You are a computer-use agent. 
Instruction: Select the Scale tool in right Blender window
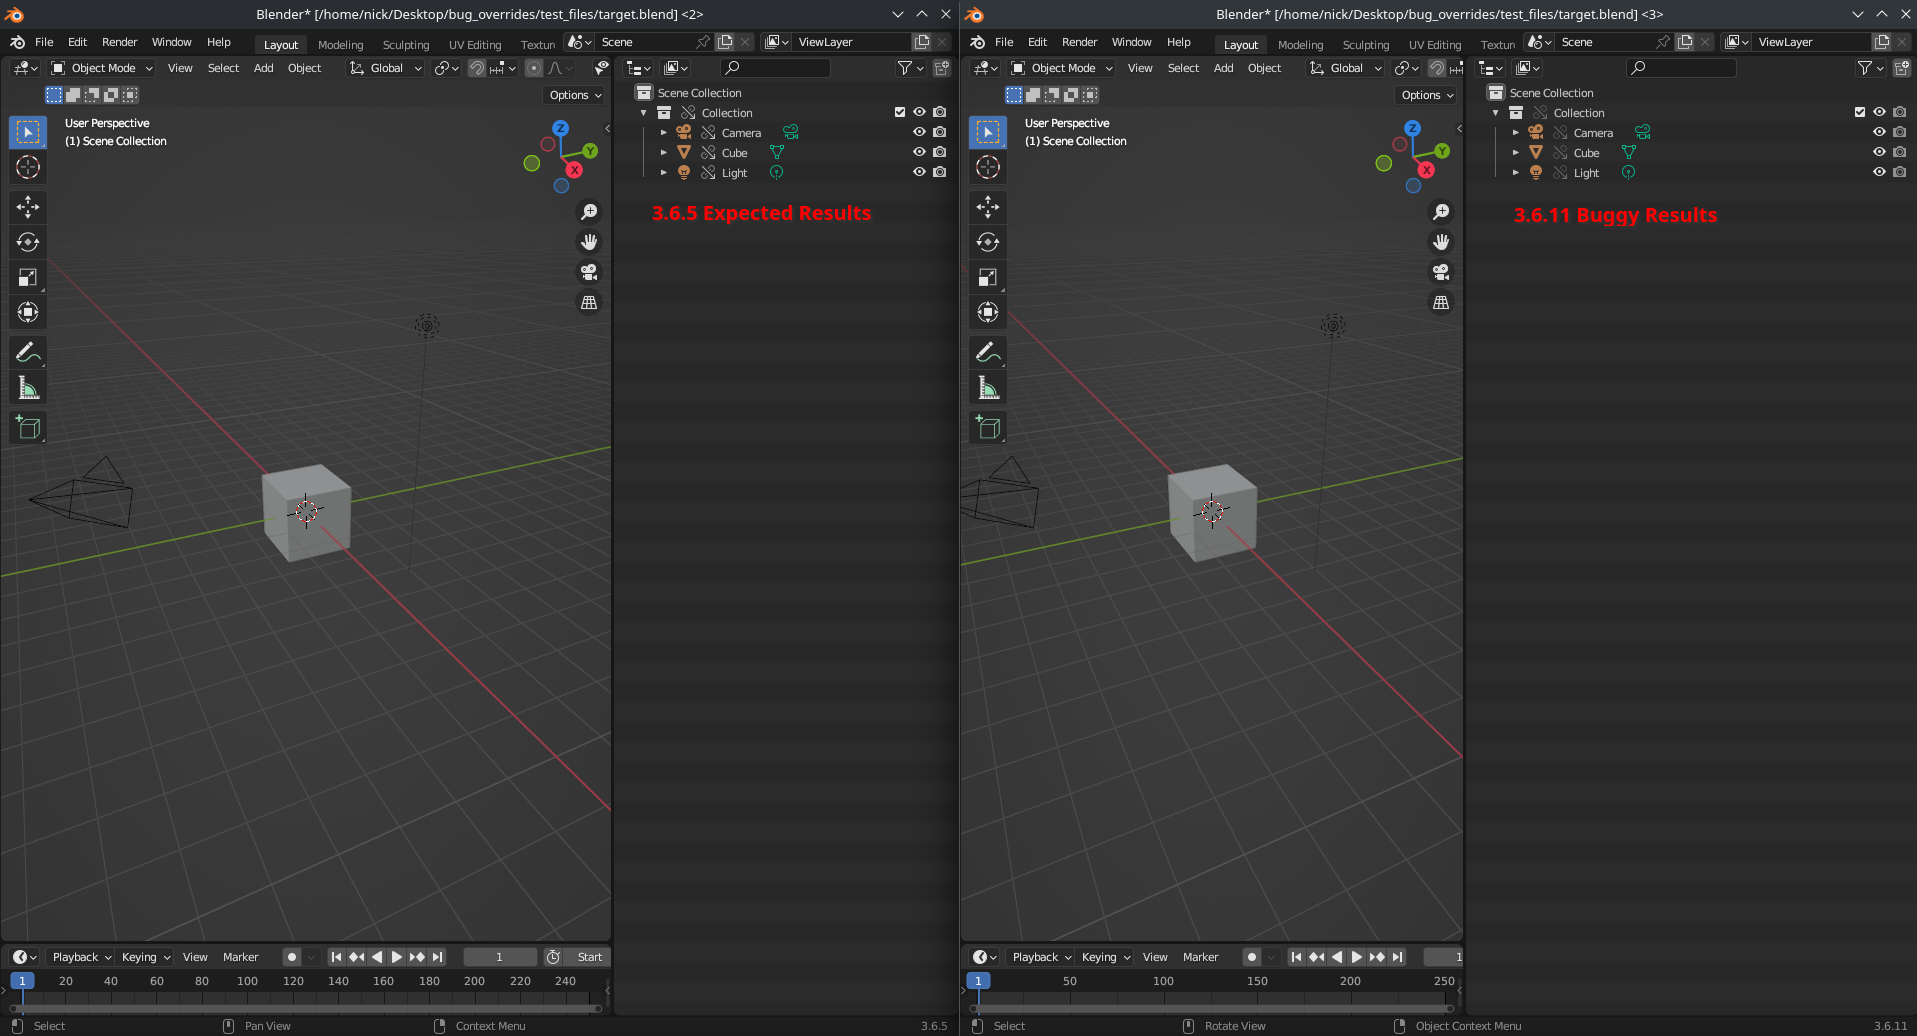[988, 277]
